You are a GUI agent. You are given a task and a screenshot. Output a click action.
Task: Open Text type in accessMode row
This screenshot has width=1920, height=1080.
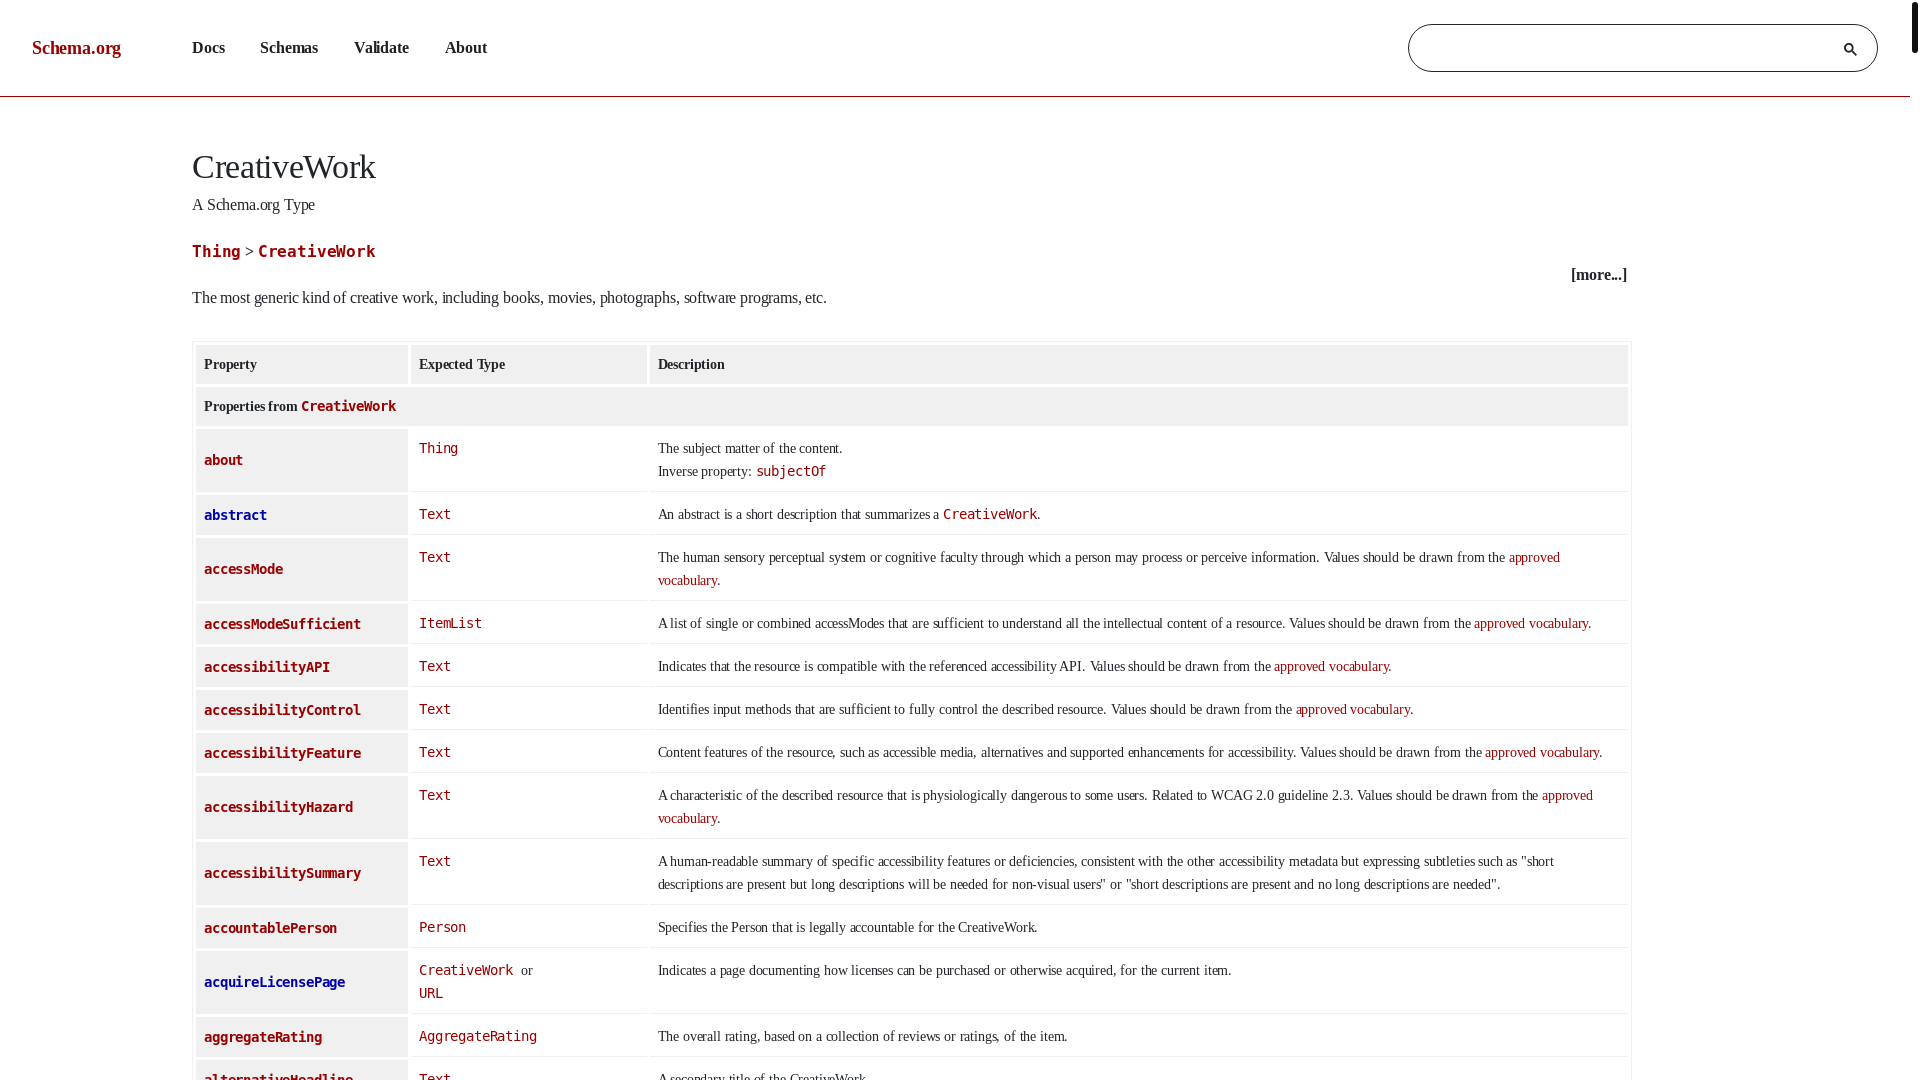pos(435,557)
